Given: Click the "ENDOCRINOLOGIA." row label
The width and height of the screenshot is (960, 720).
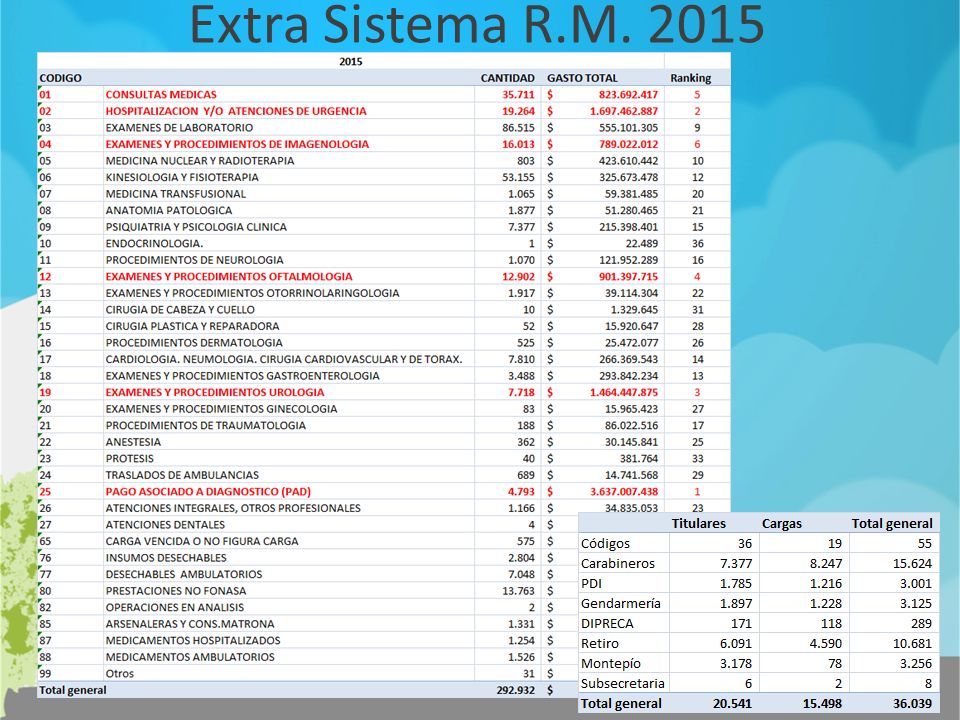Looking at the screenshot, I should (x=154, y=243).
